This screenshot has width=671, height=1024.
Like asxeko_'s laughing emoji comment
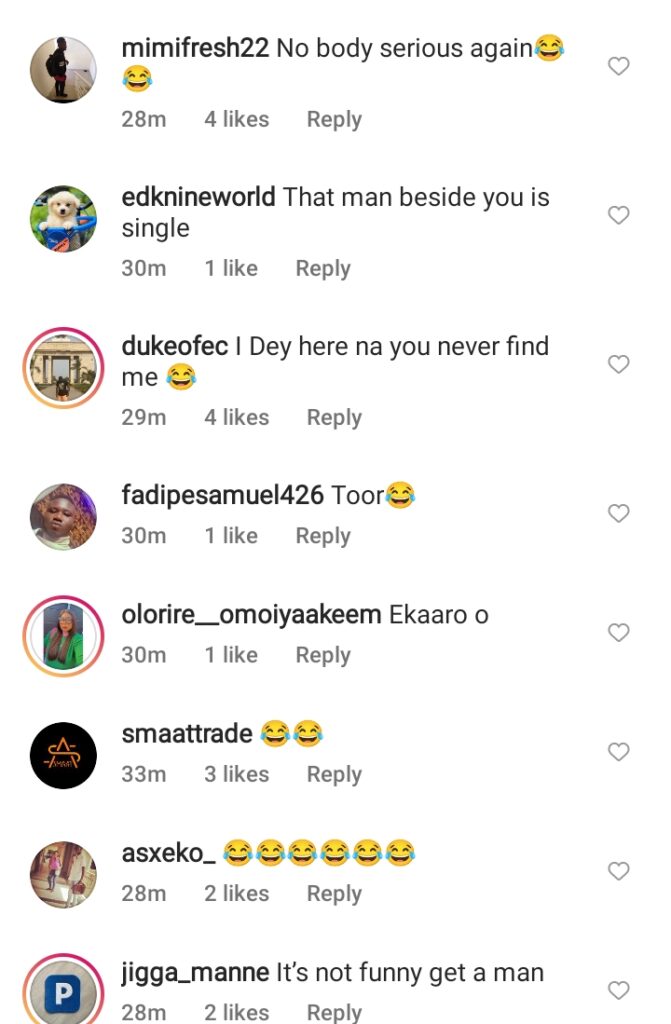click(x=619, y=872)
